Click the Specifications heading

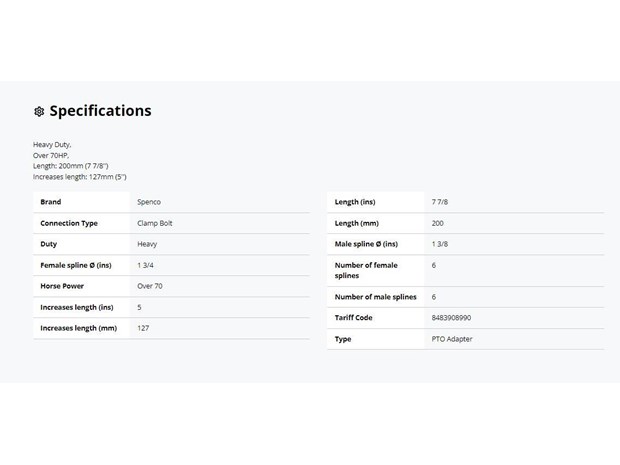coord(100,111)
